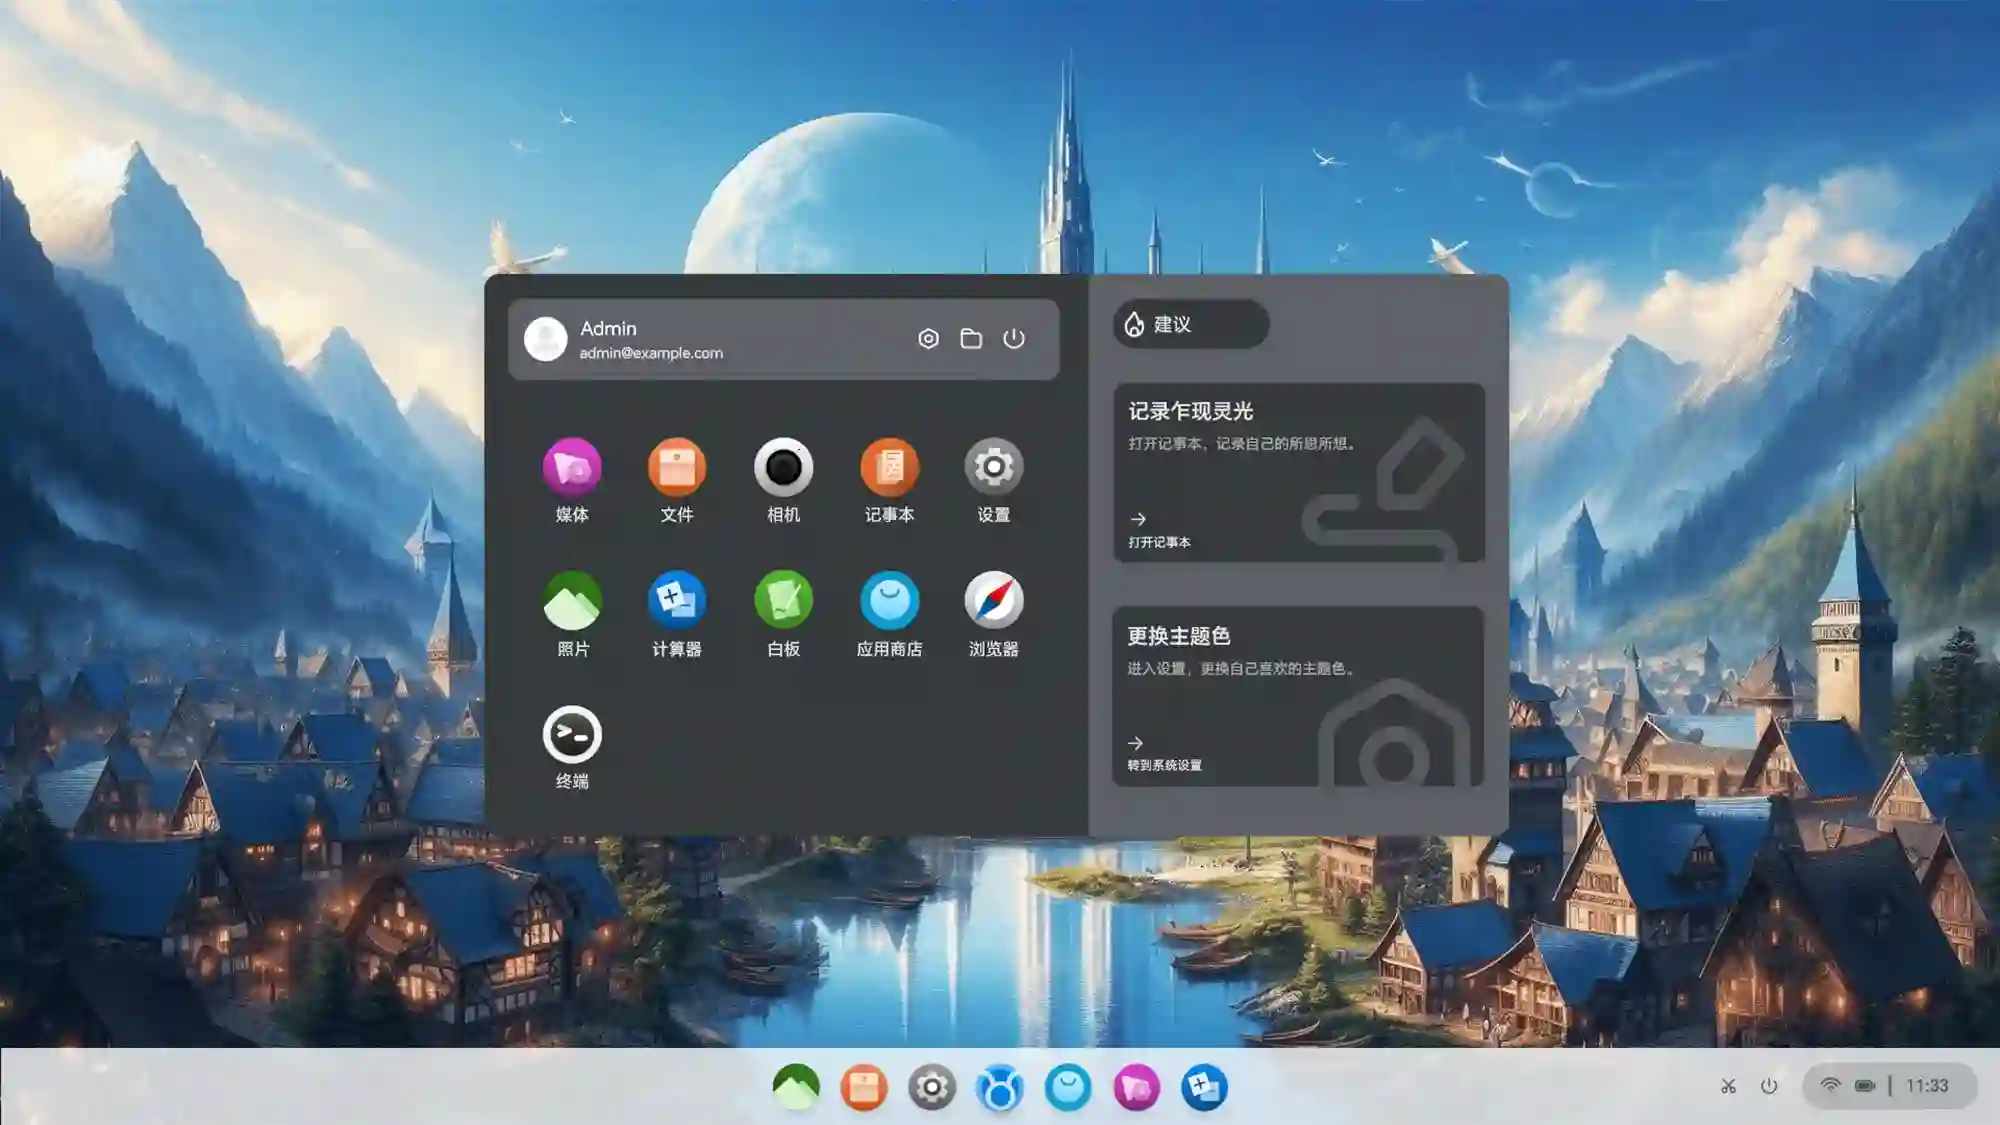Open the taskbar clock showing 11:33
This screenshot has height=1125, width=2000.
[1926, 1086]
